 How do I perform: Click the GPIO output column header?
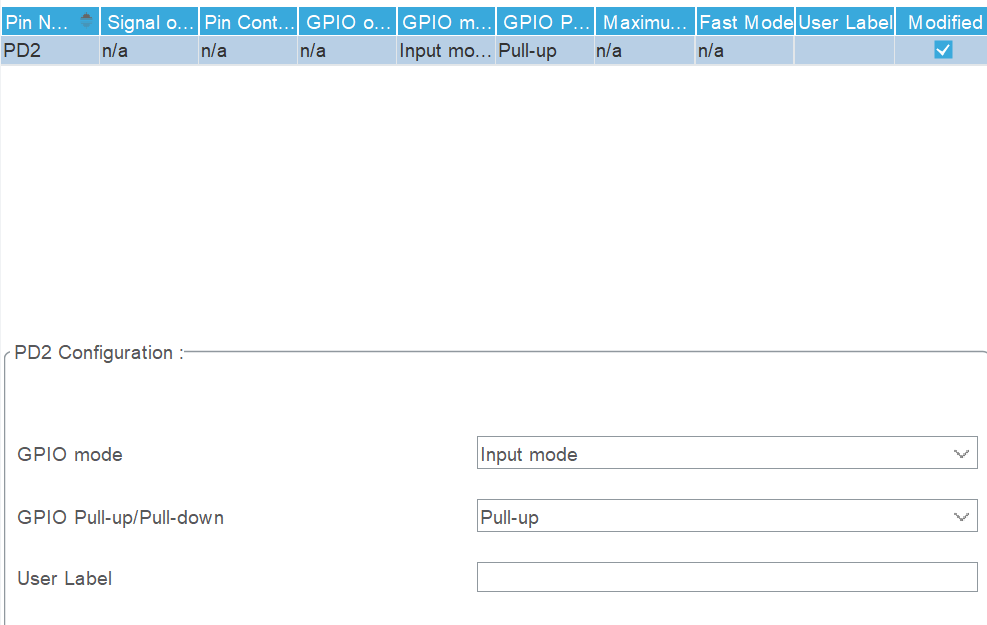(x=346, y=21)
